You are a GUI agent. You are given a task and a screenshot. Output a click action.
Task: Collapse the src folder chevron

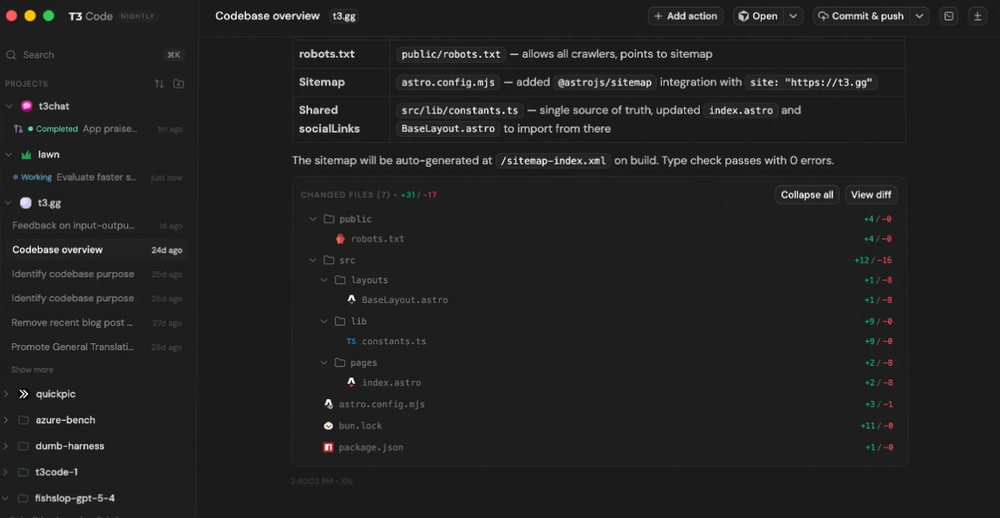pos(312,260)
